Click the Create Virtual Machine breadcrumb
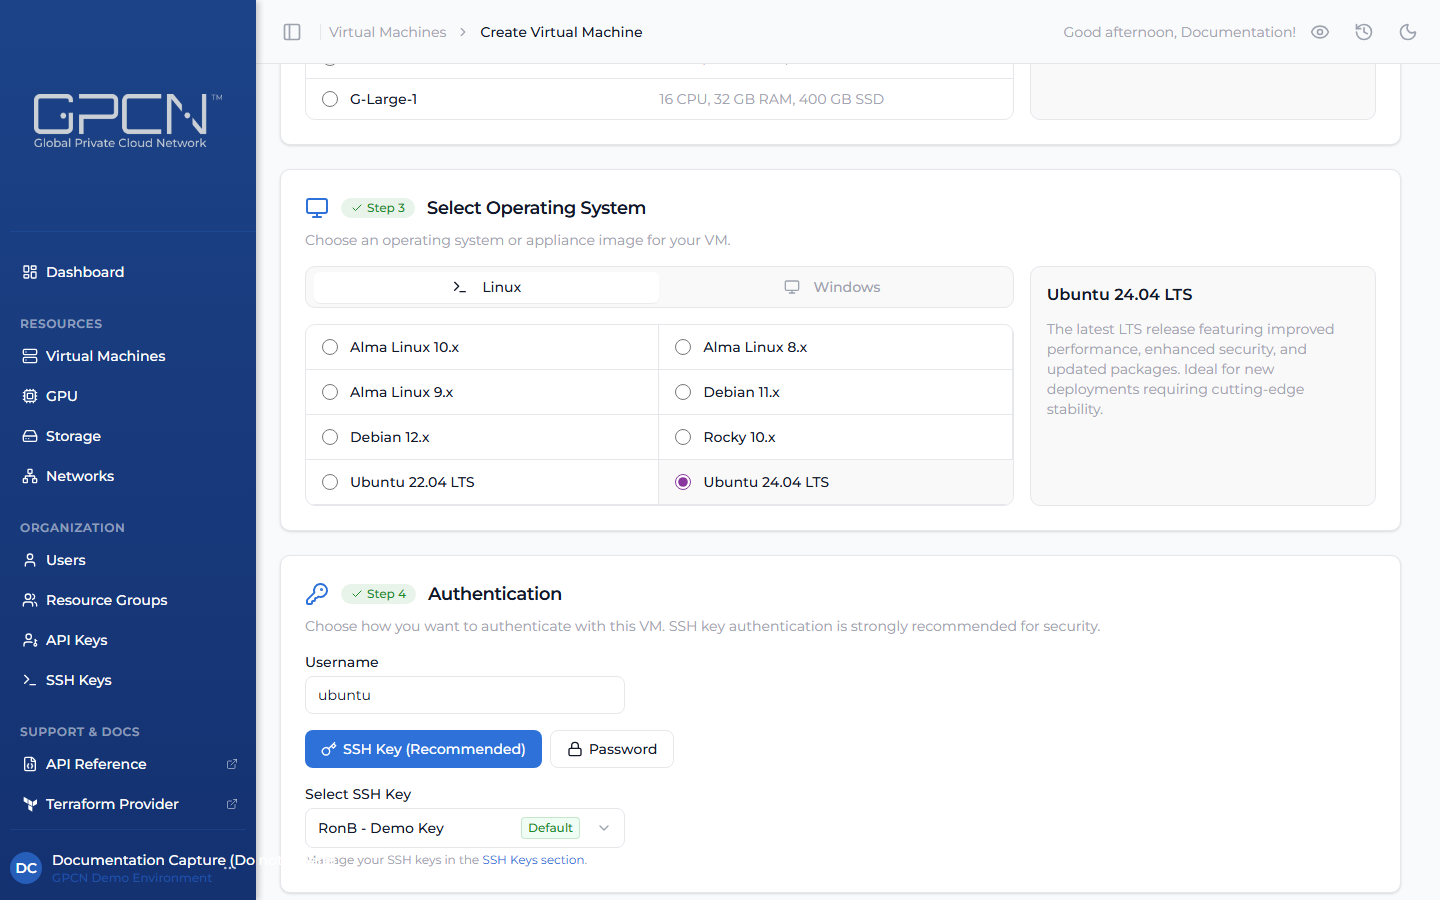 pos(561,32)
